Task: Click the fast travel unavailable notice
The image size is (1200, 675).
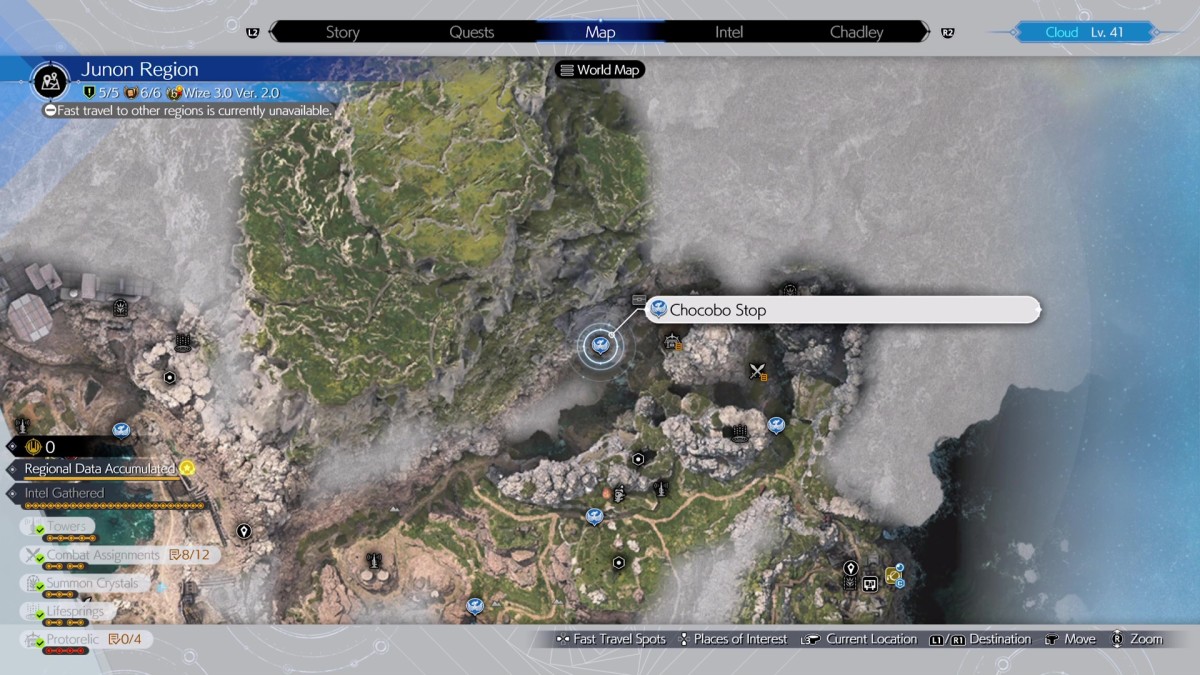Action: pyautogui.click(x=187, y=111)
